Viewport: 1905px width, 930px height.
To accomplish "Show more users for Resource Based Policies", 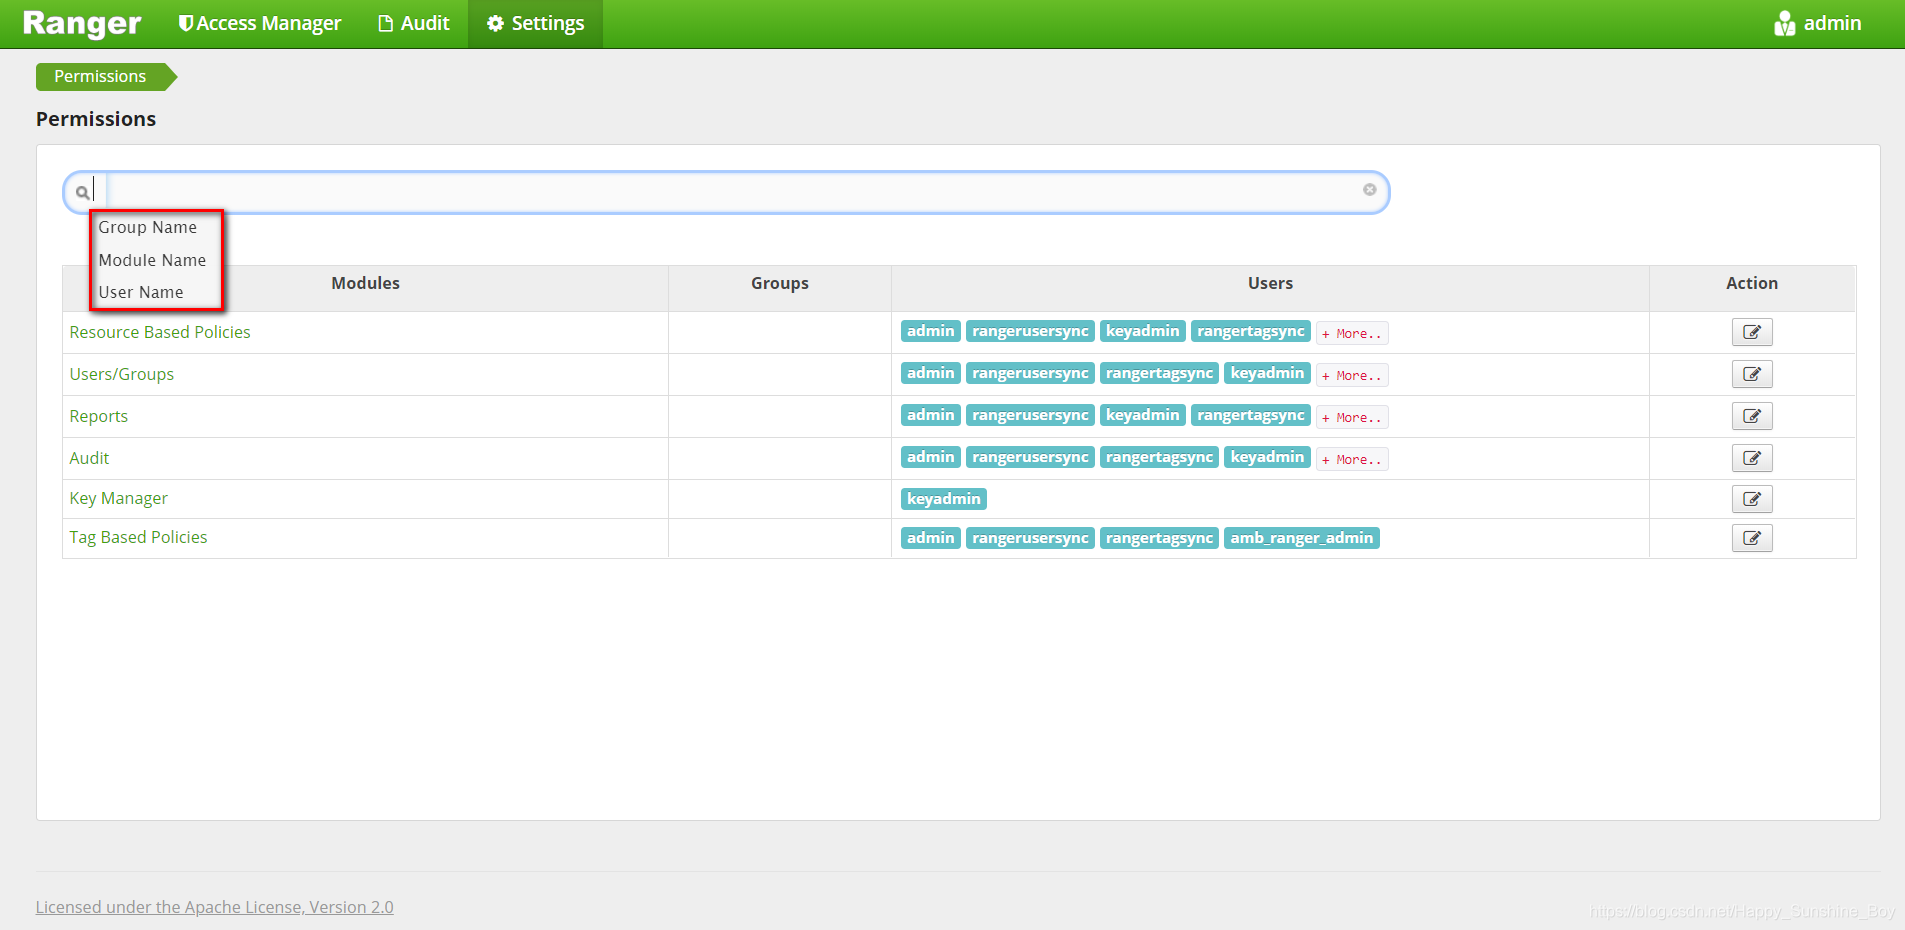I will click(x=1352, y=332).
